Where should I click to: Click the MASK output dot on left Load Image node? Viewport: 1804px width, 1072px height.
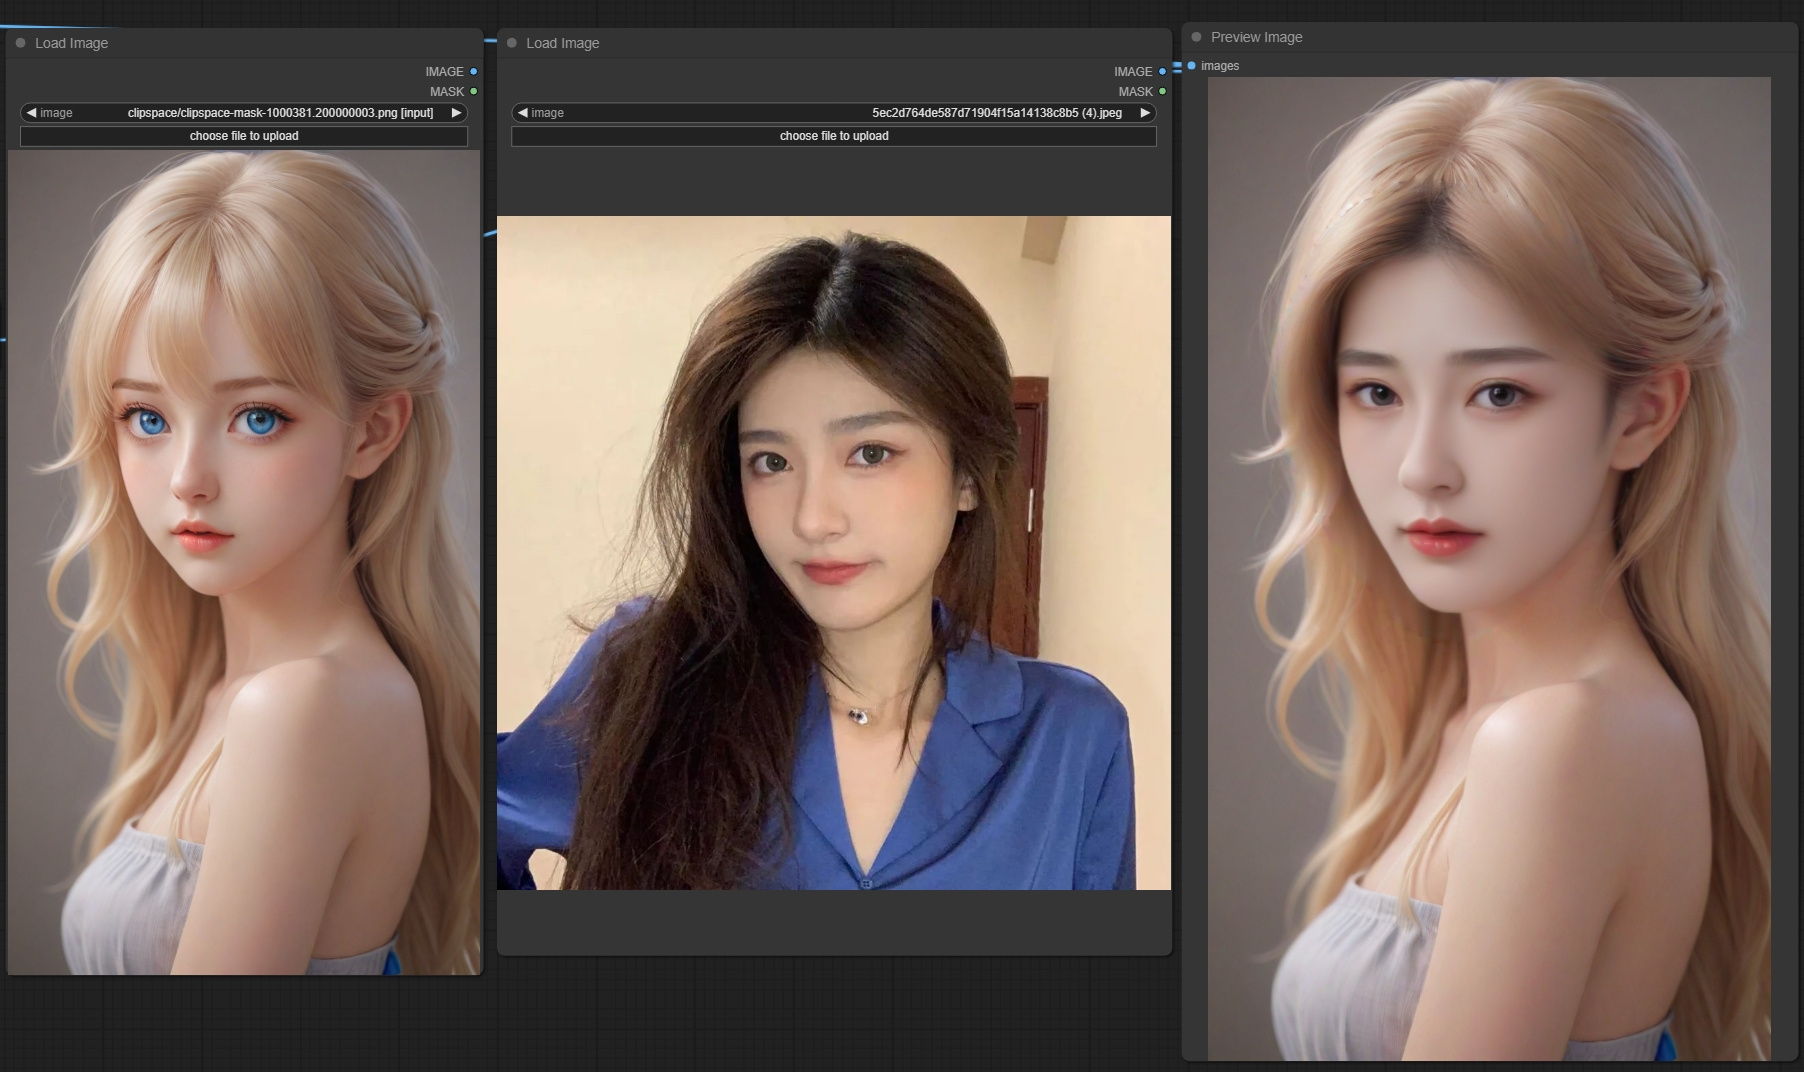pos(474,91)
